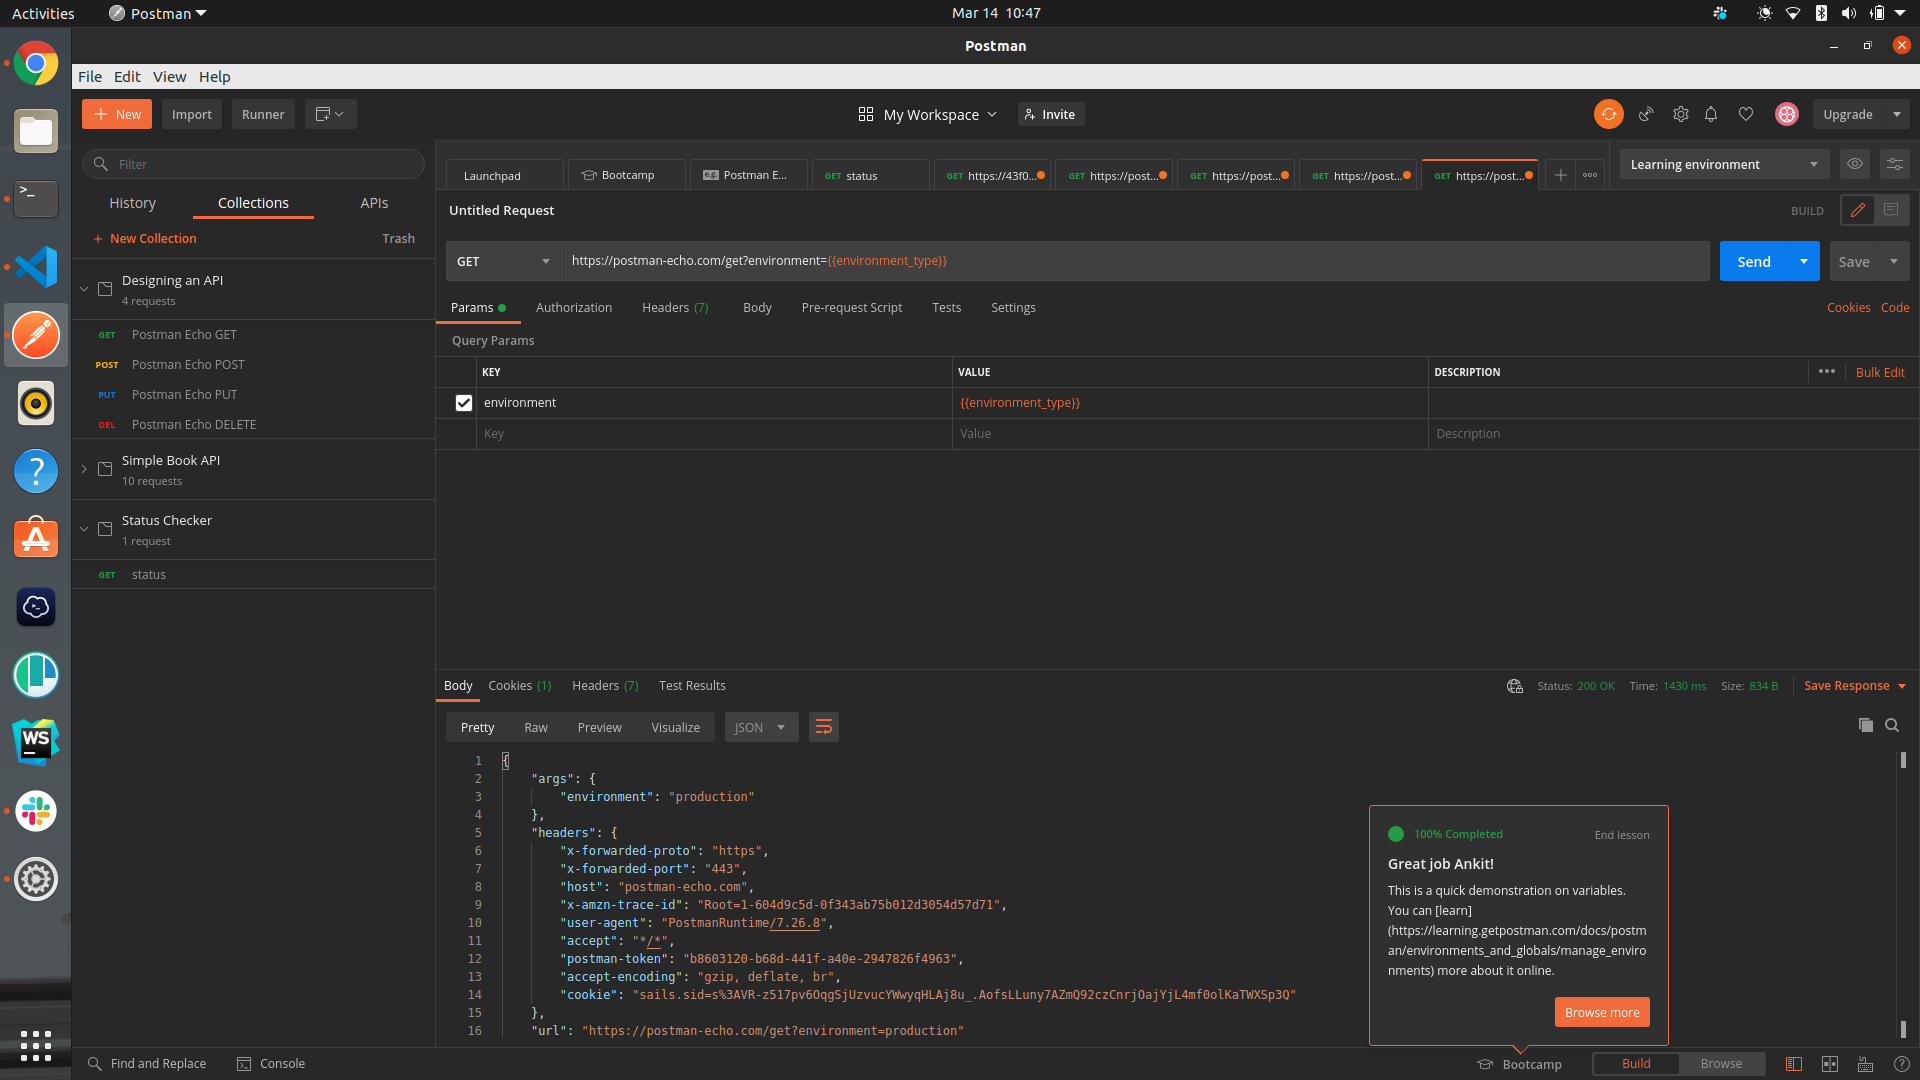Search within the response body
Image resolution: width=1920 pixels, height=1080 pixels.
click(x=1892, y=725)
